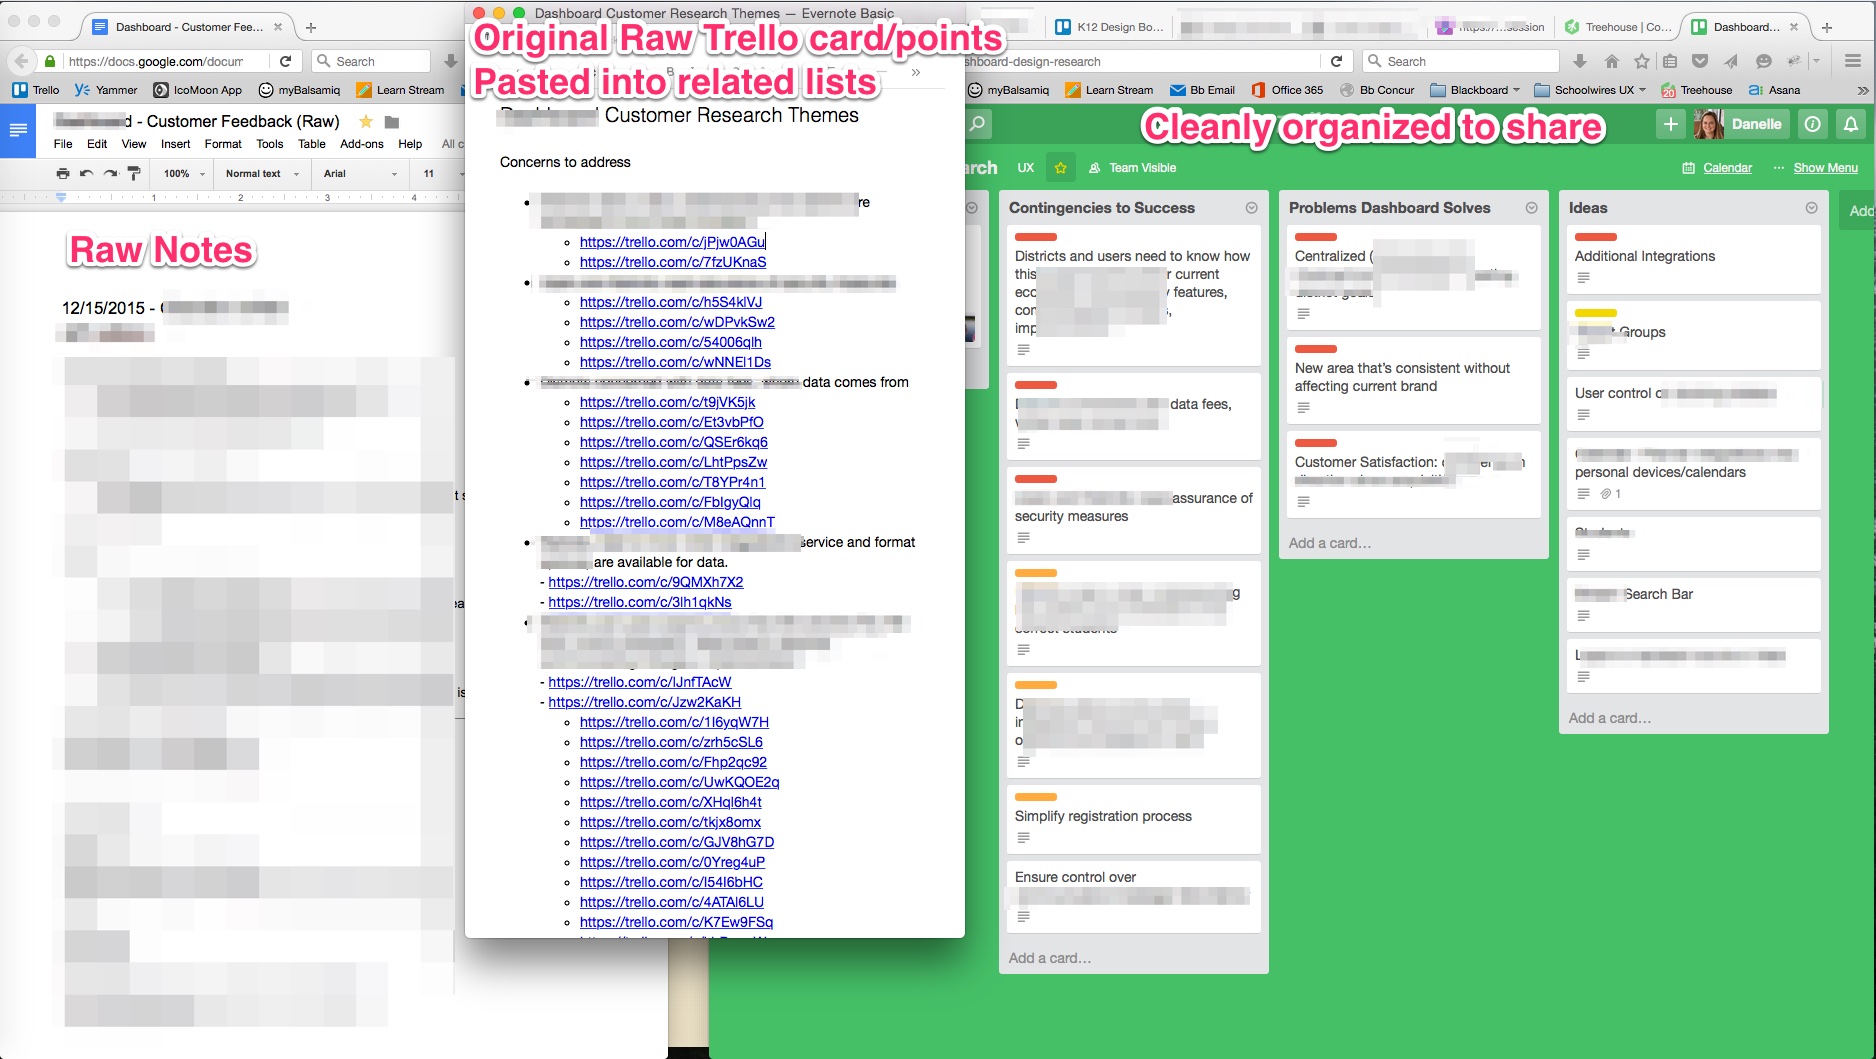The height and width of the screenshot is (1059, 1876).
Task: Open Evernote link trello.com/c/9QMXh7X2
Action: (x=645, y=582)
